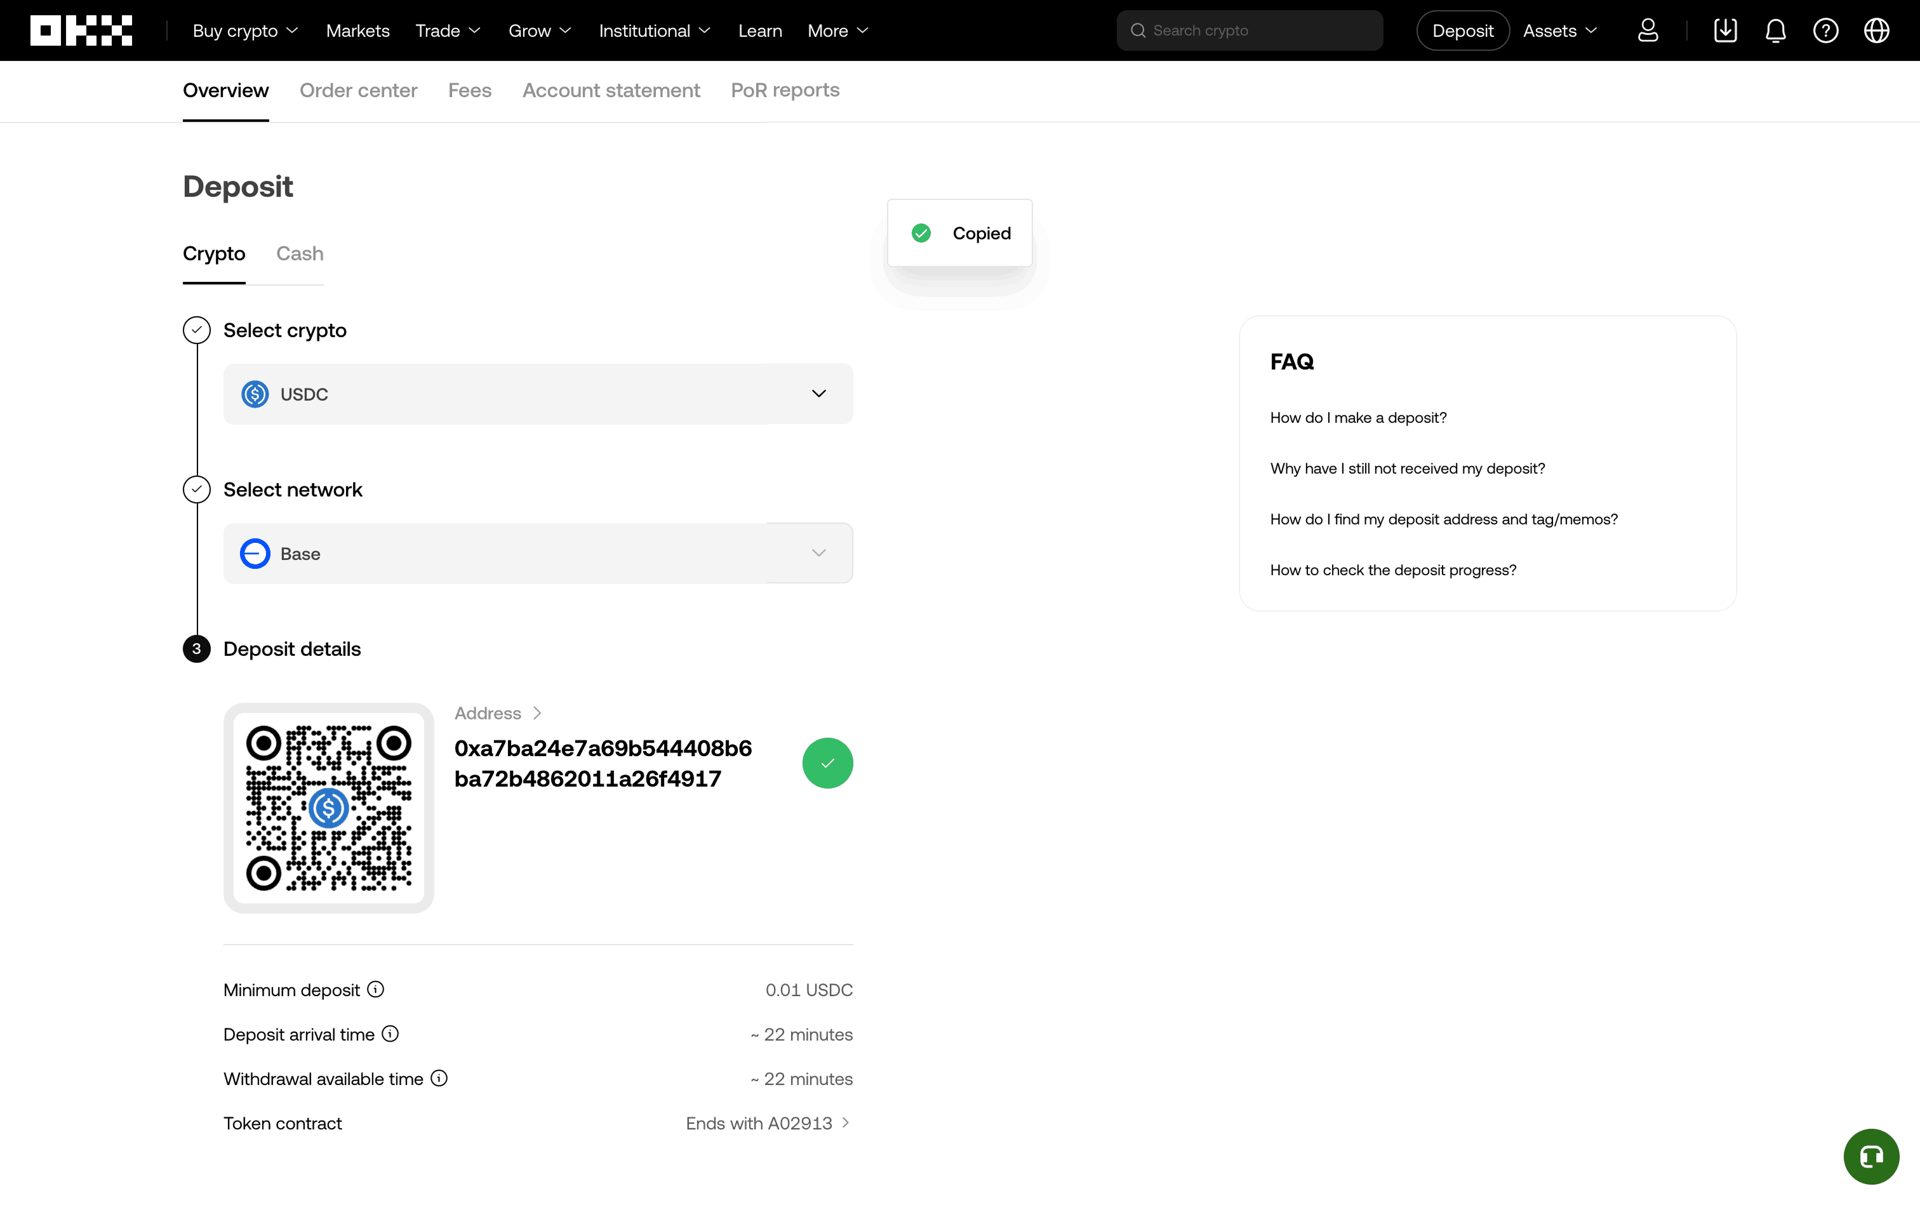Click the search magnifier icon
Viewport: 1920px width, 1205px height.
[x=1138, y=30]
